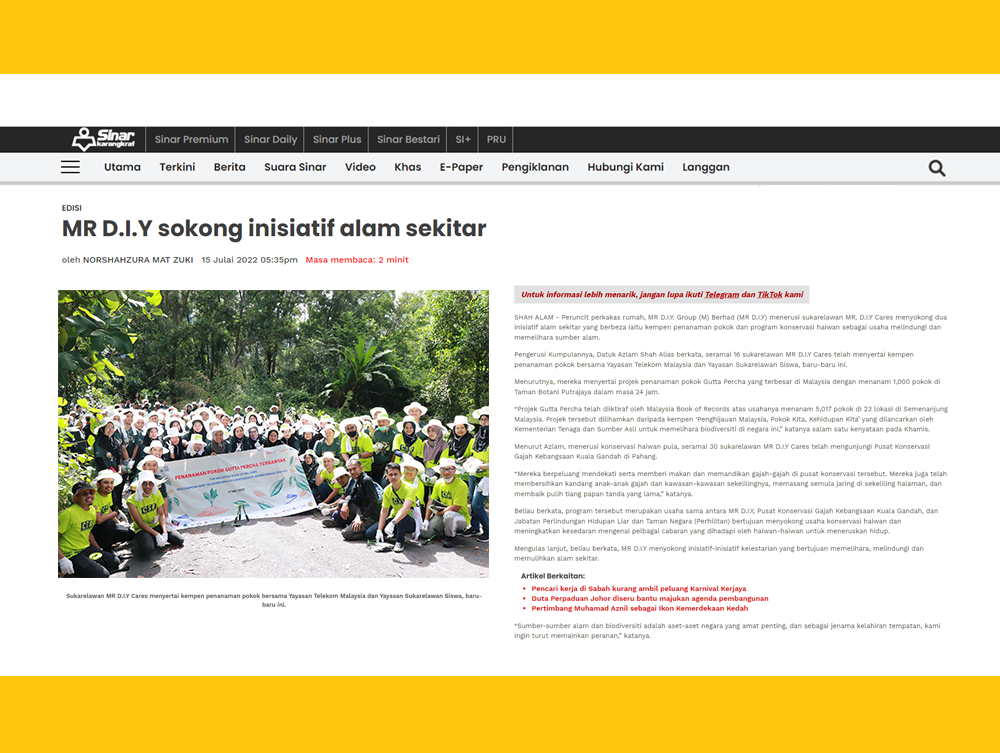Viewport: 1000px width, 753px height.
Task: Open article Pencari kerja di Sabah
Action: (638, 589)
